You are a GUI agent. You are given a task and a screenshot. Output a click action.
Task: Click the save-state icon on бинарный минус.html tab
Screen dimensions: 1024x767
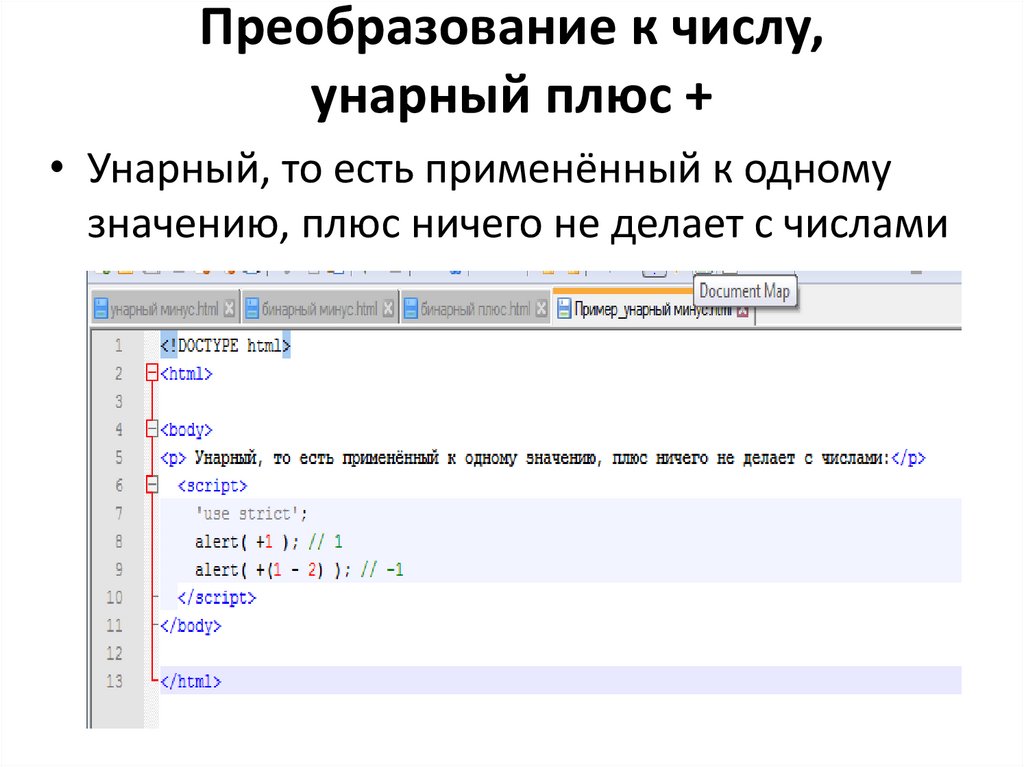[x=252, y=309]
